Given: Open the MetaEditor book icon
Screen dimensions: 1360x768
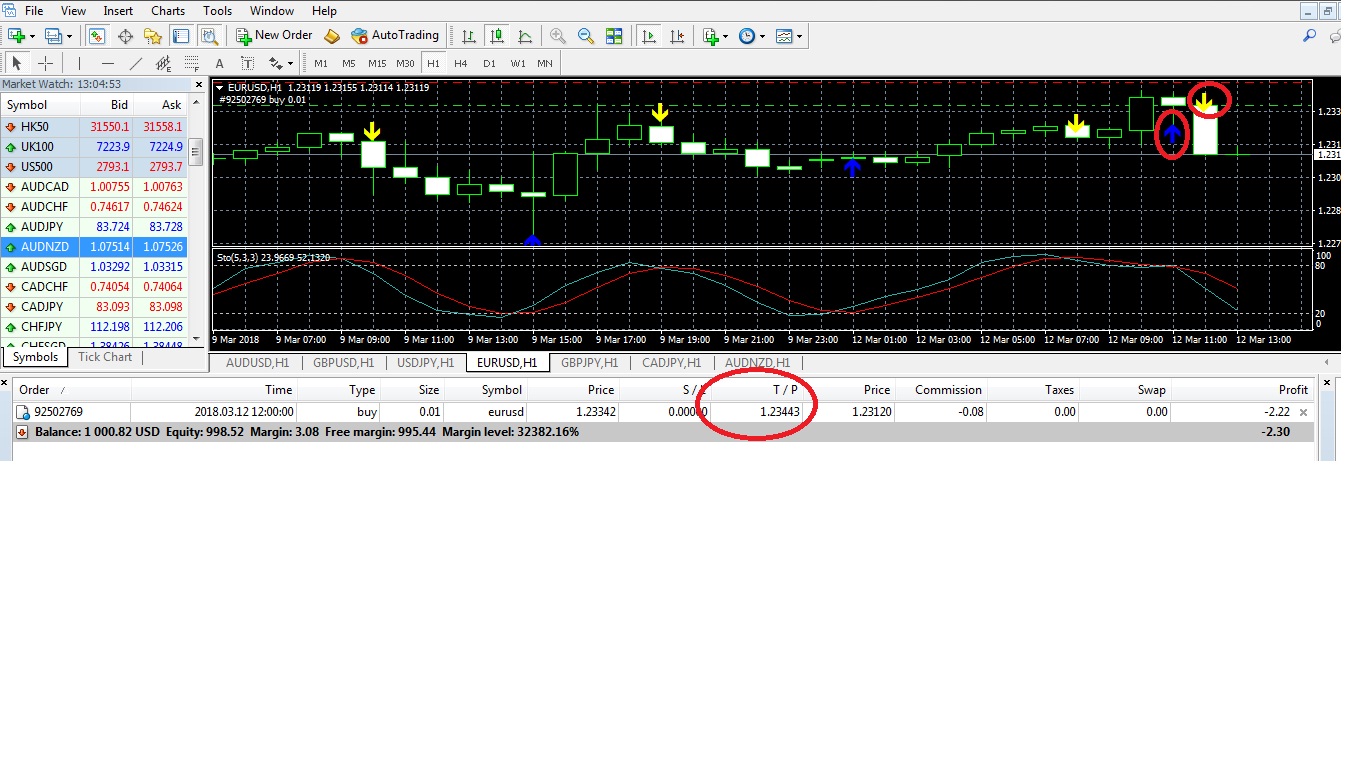Looking at the screenshot, I should point(333,36).
